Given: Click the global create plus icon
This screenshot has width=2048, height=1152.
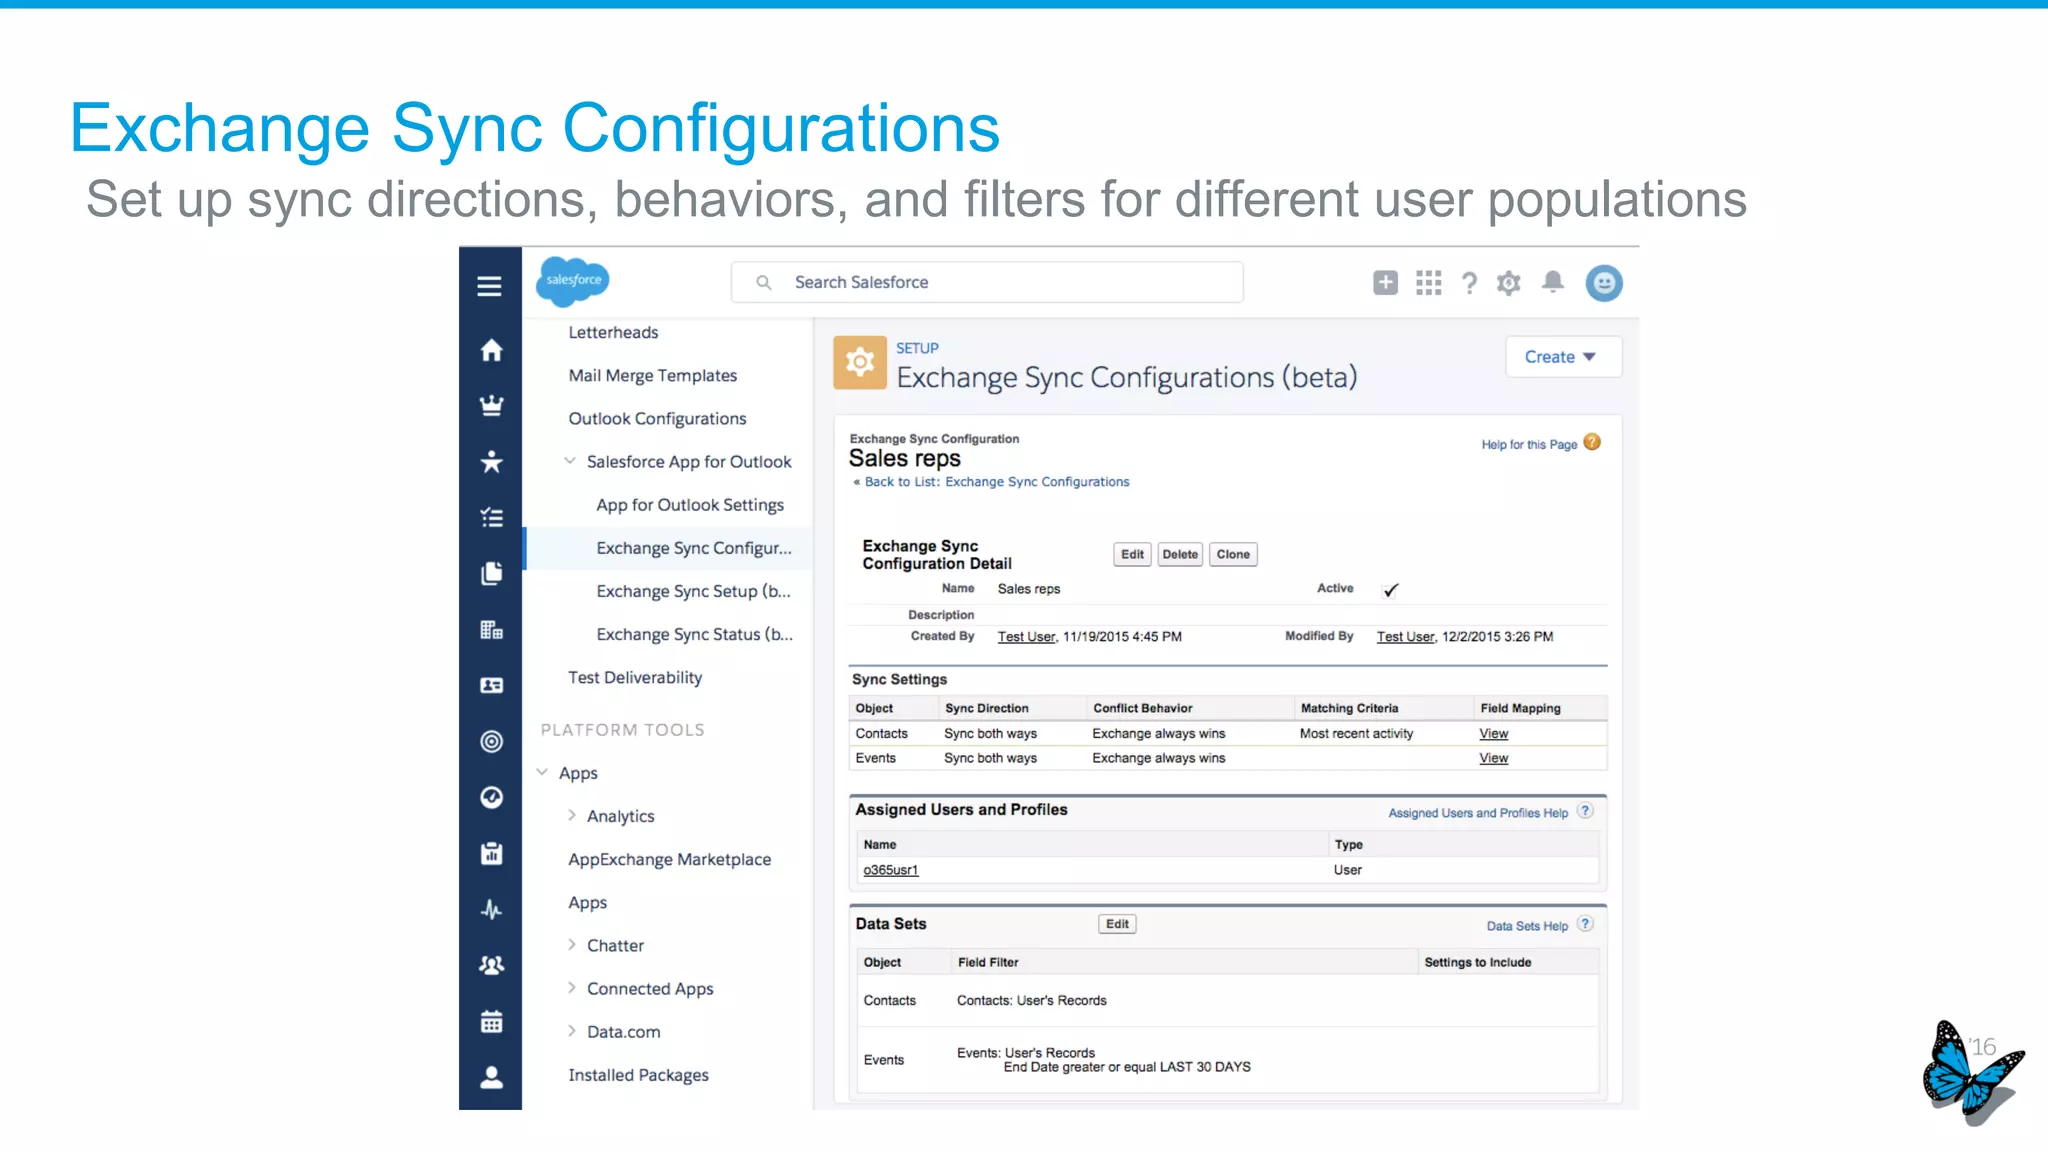Looking at the screenshot, I should point(1385,283).
